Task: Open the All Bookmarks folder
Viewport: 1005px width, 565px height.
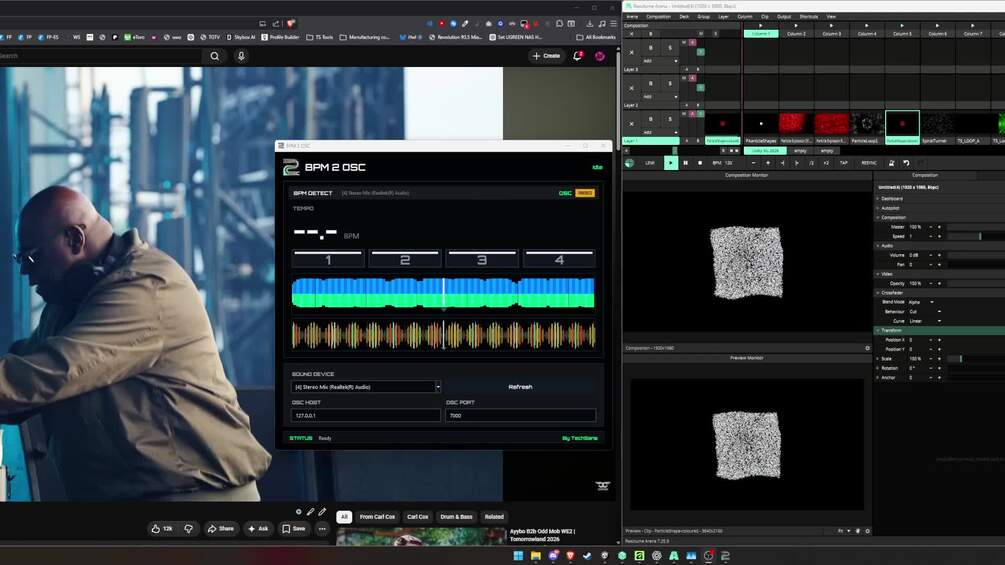Action: 596,37
